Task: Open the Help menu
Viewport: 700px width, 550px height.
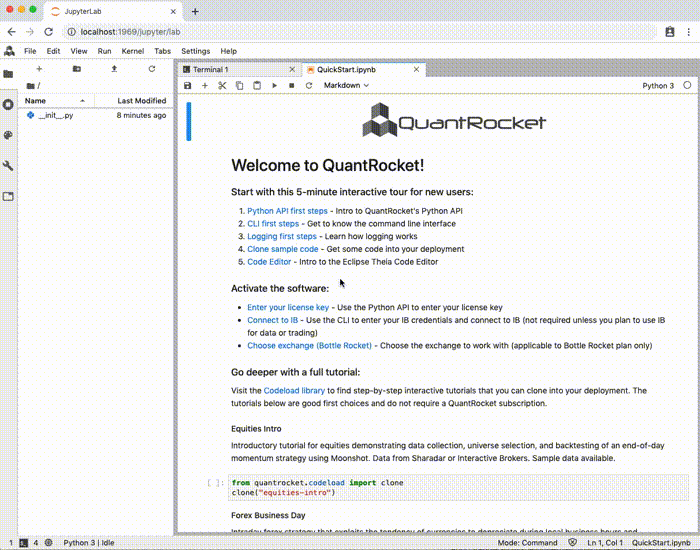Action: pyautogui.click(x=229, y=51)
